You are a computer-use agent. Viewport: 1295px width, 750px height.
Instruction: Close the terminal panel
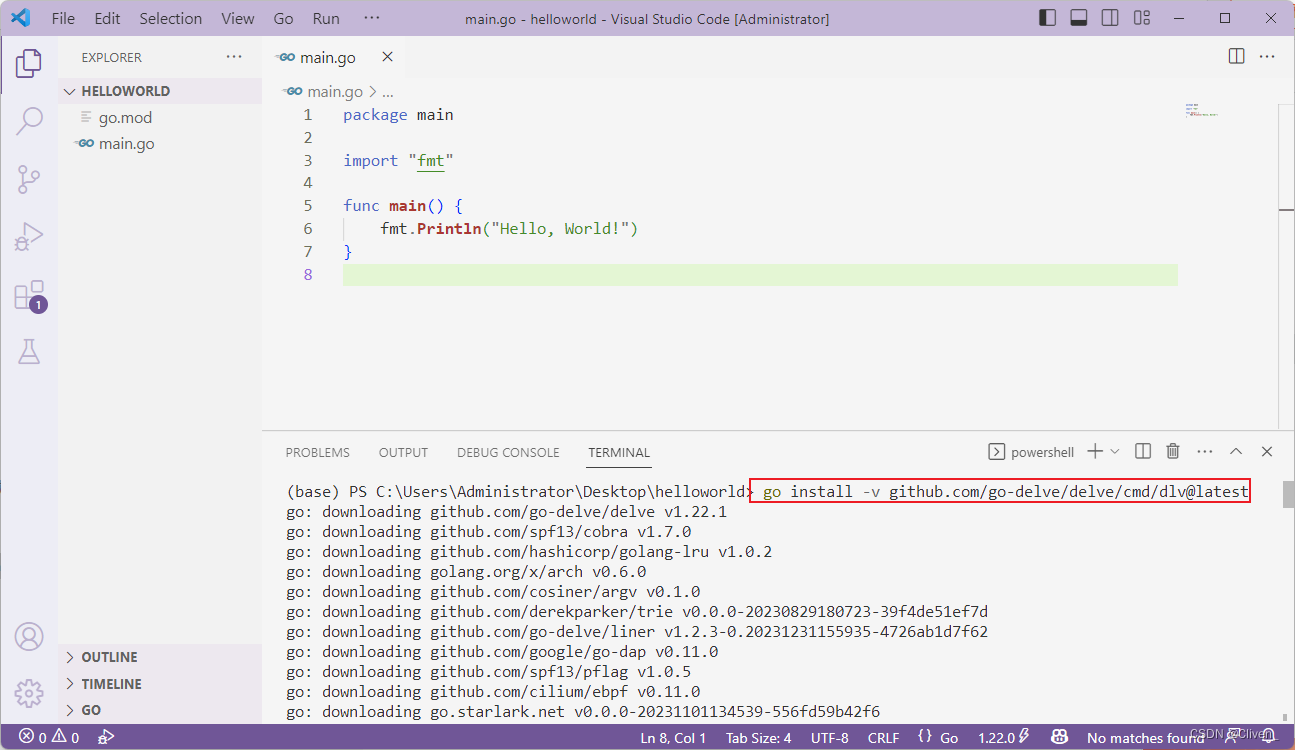pyautogui.click(x=1267, y=452)
